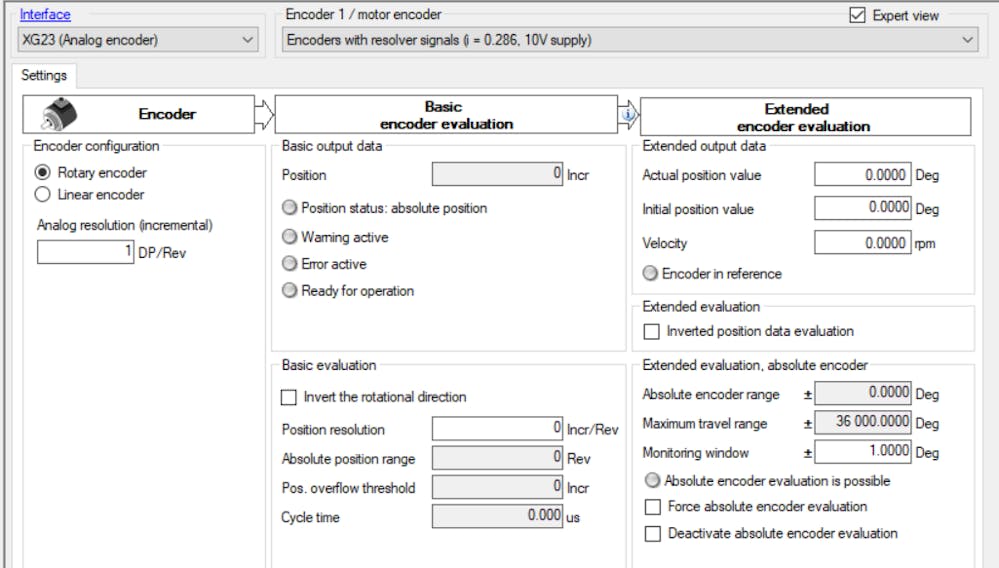Click the Analog resolution DP/Rev input field
This screenshot has width=999, height=568.
85,253
